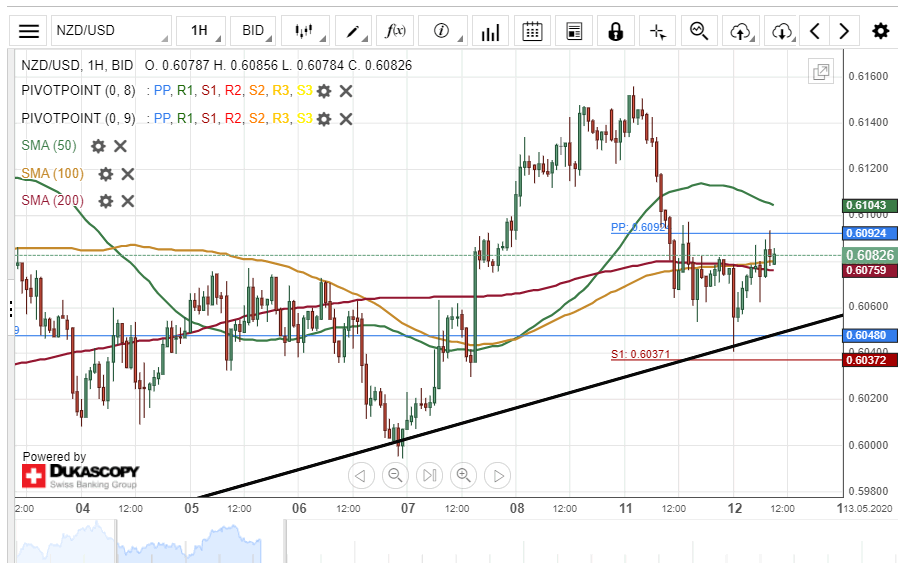Click the 0.61043 green price tag
Viewport: 903px width, 569px height.
coord(870,206)
